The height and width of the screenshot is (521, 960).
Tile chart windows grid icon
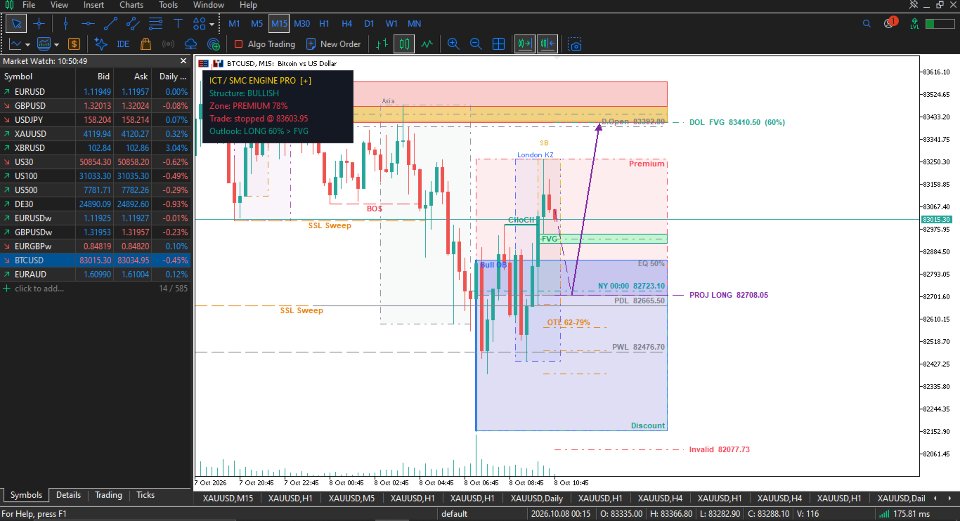pyautogui.click(x=499, y=44)
